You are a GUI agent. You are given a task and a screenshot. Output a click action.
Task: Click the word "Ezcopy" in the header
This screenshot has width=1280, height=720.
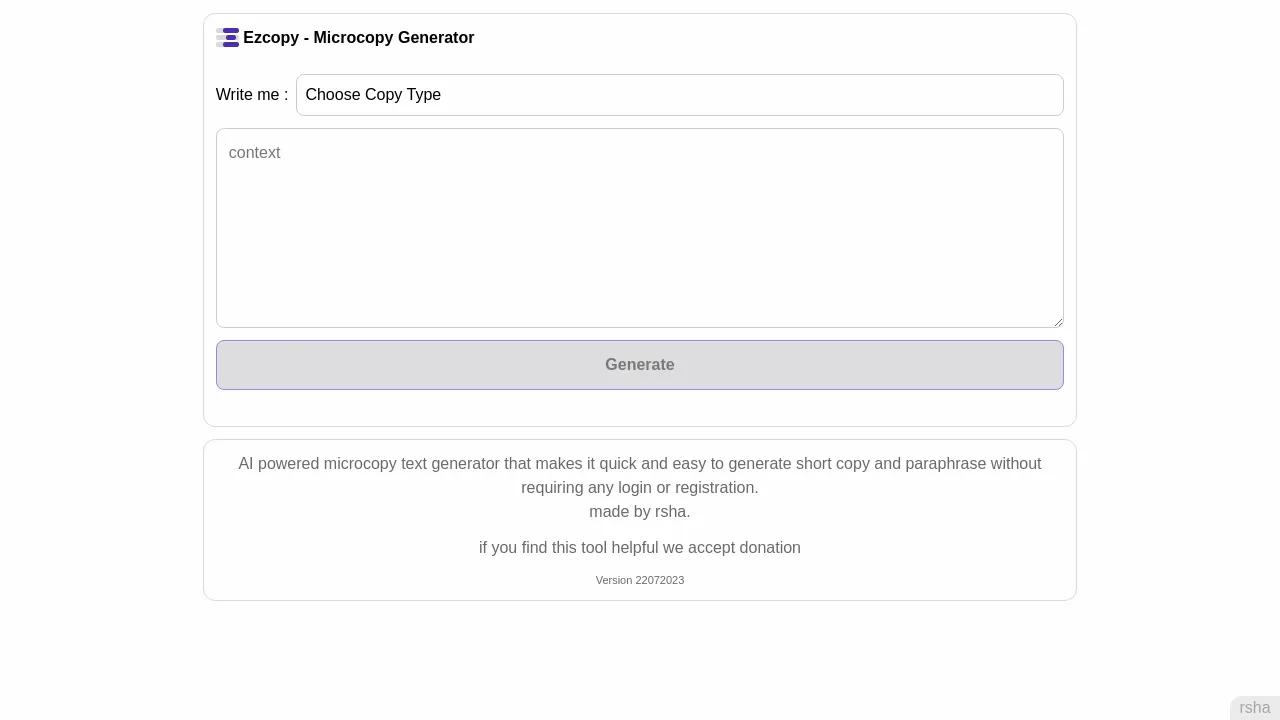(270, 38)
